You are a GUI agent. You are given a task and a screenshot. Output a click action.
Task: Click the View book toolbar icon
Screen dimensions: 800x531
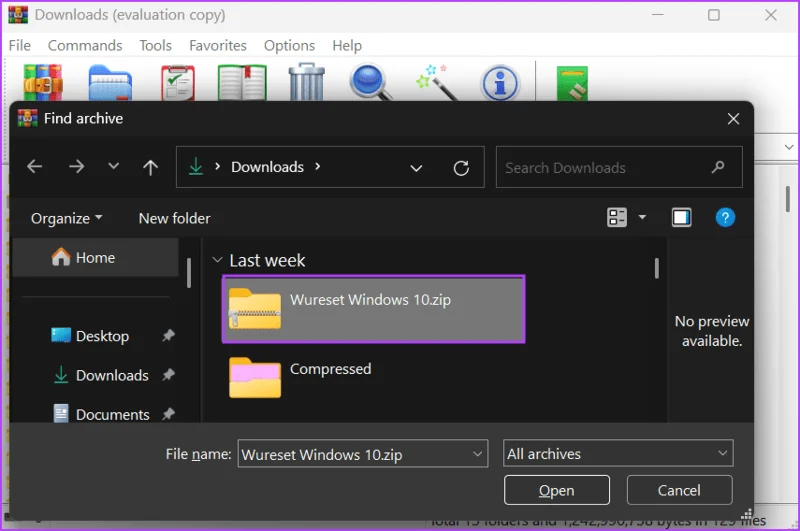pos(242,83)
